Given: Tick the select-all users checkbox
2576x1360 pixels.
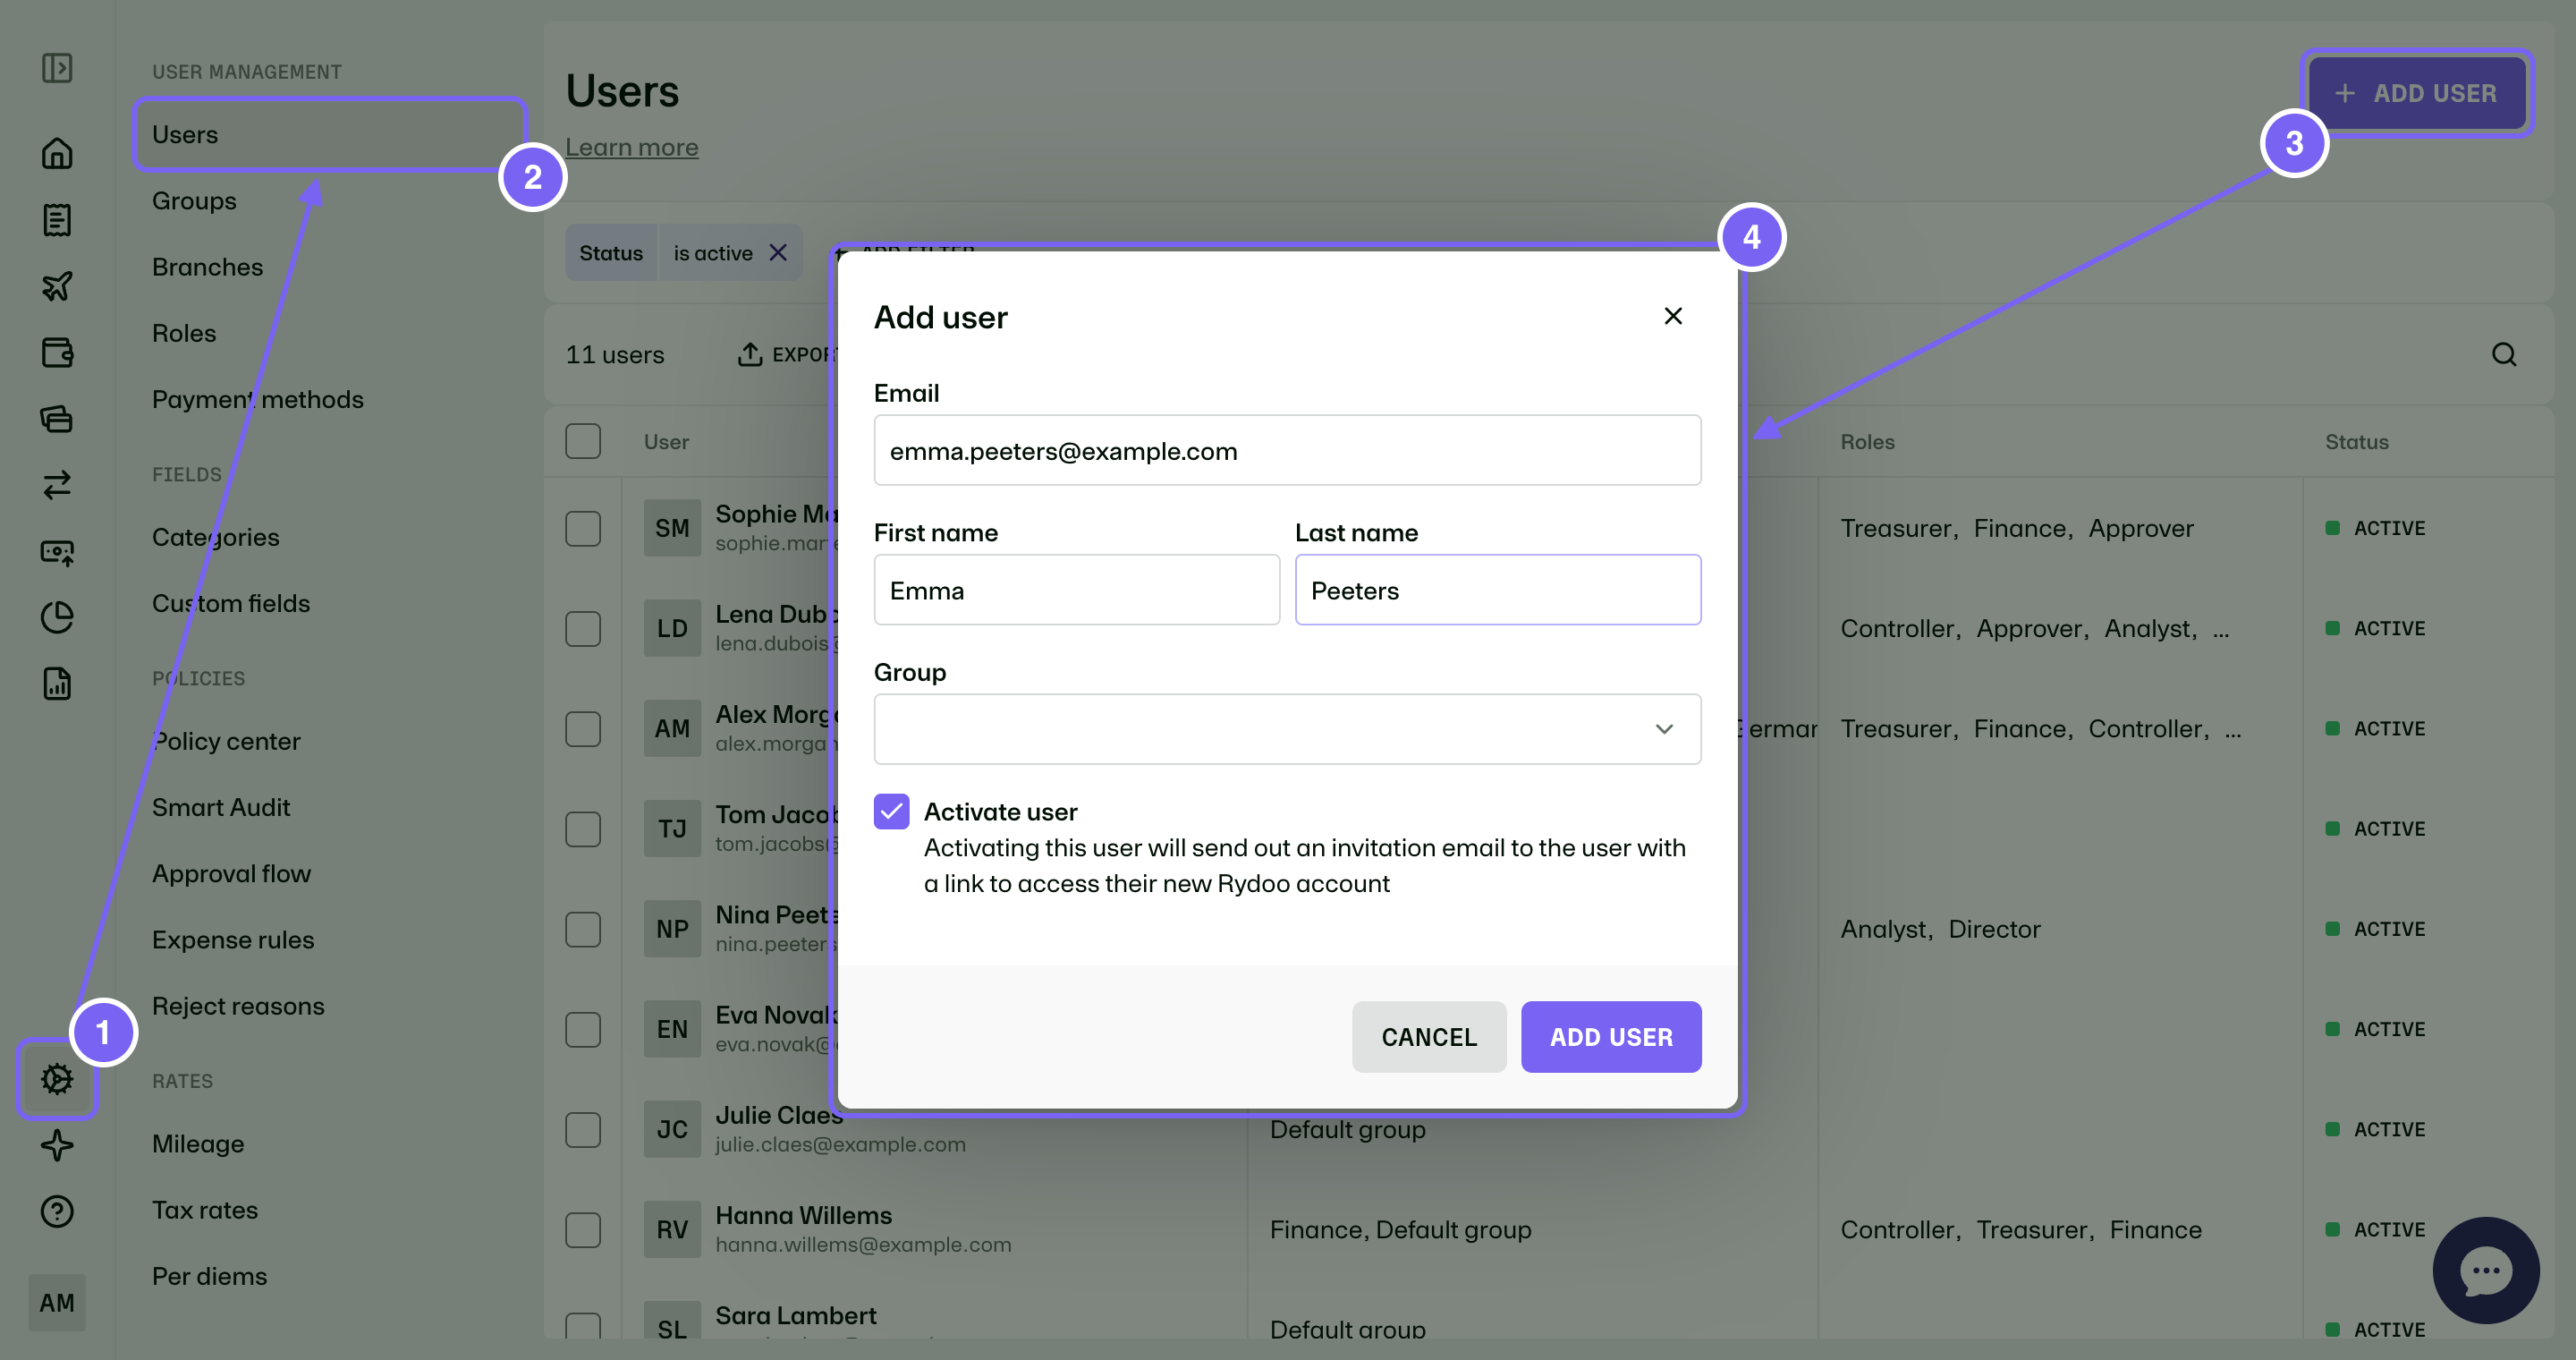Looking at the screenshot, I should click(583, 441).
